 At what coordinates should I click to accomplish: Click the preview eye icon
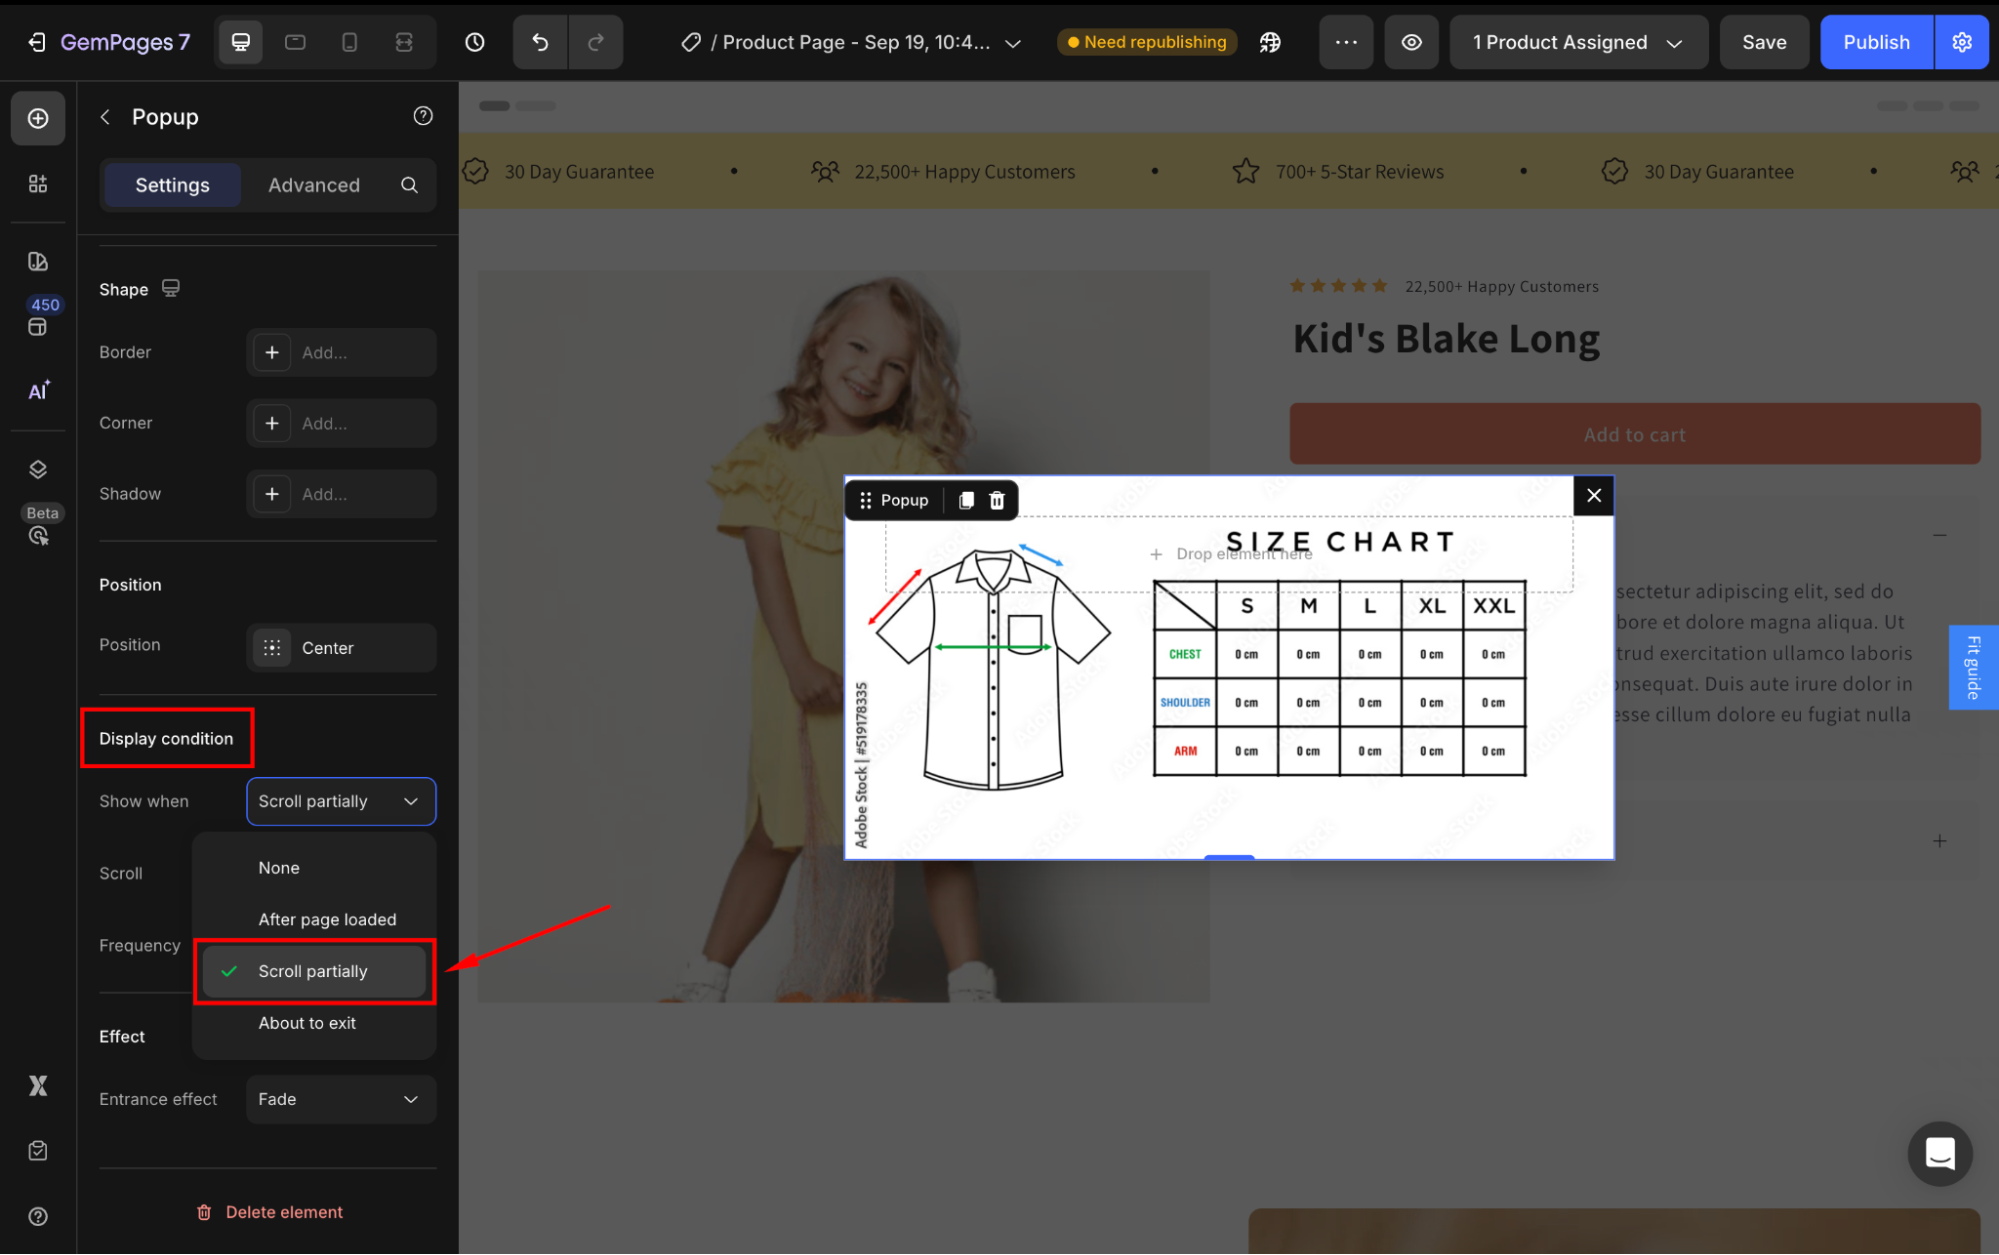coord(1411,42)
